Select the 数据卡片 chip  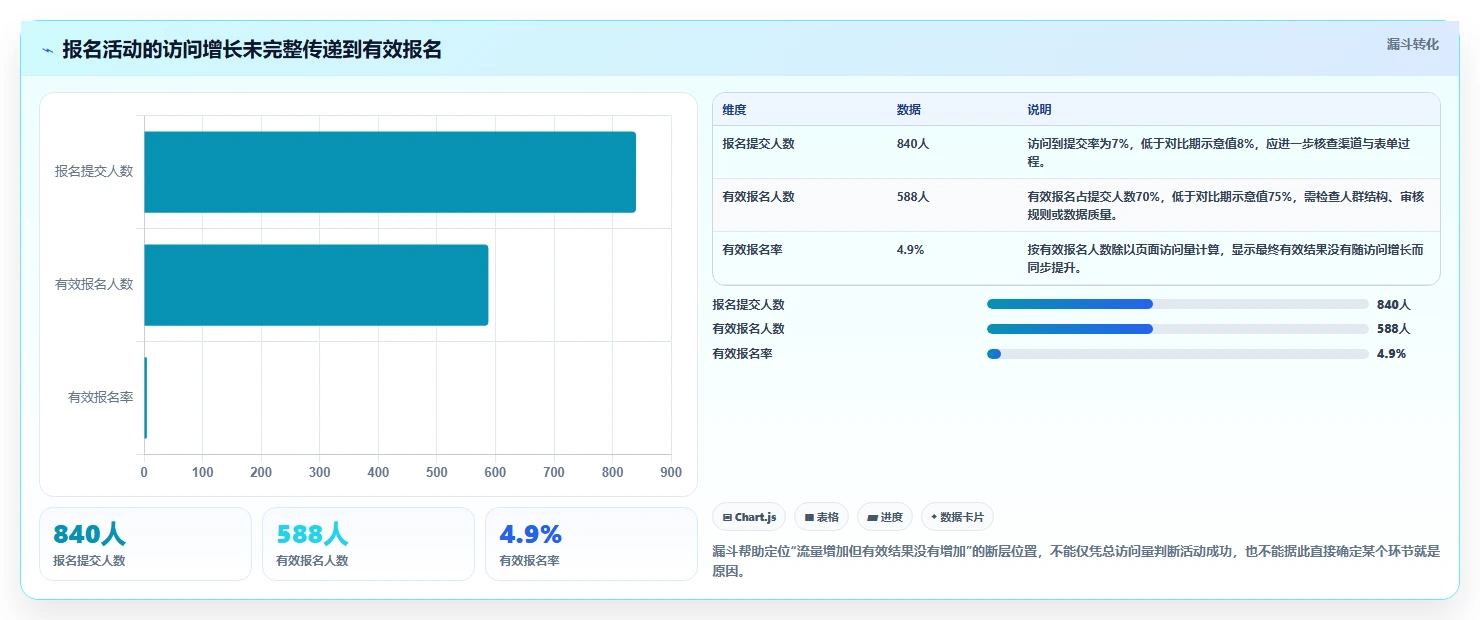(x=957, y=517)
